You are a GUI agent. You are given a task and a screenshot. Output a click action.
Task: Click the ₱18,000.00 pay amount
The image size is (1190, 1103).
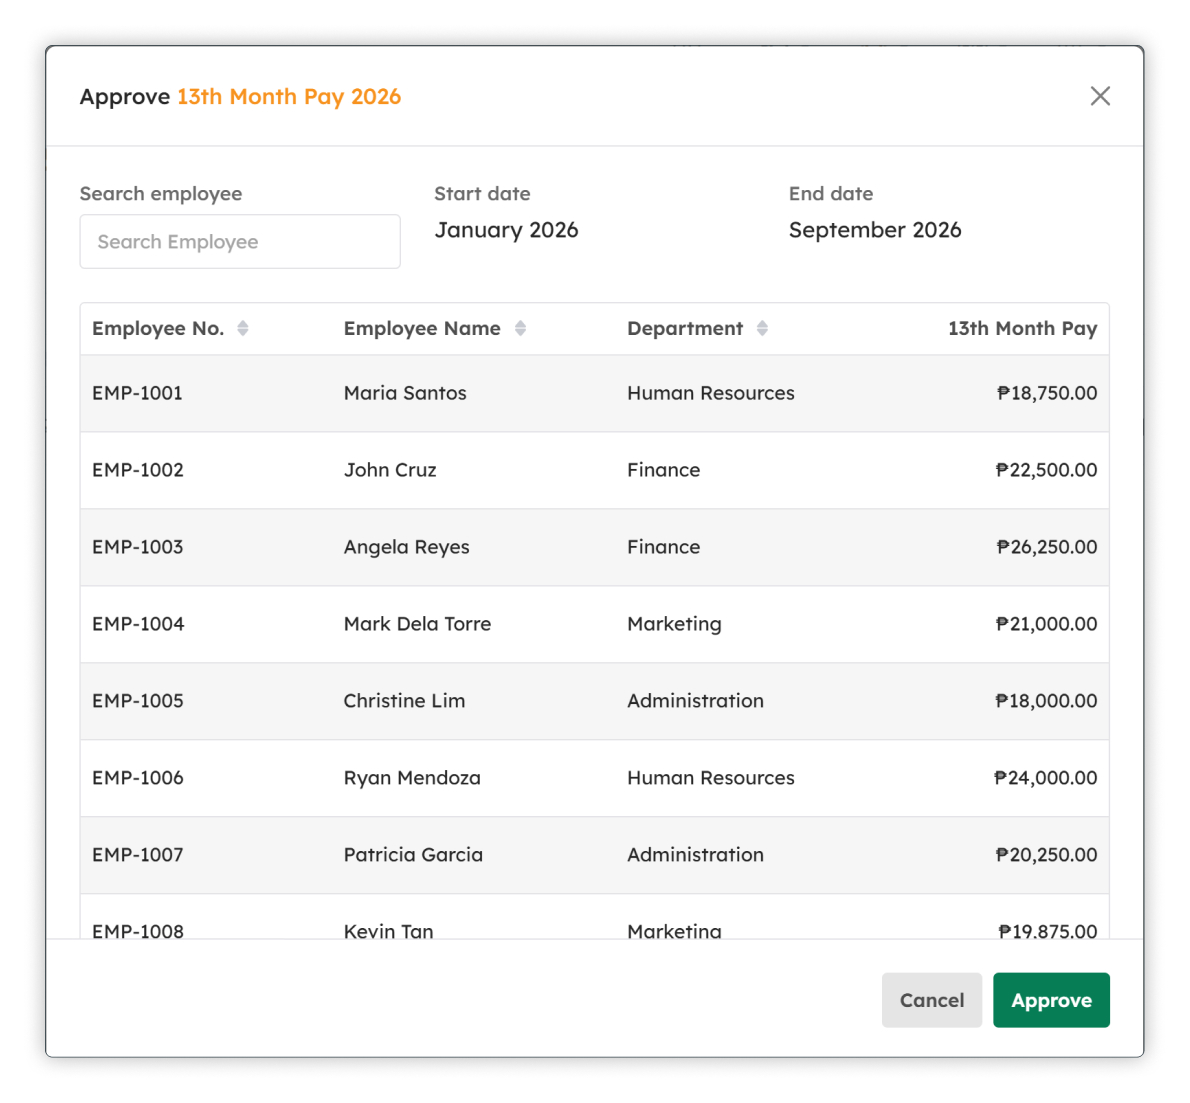pos(1046,701)
